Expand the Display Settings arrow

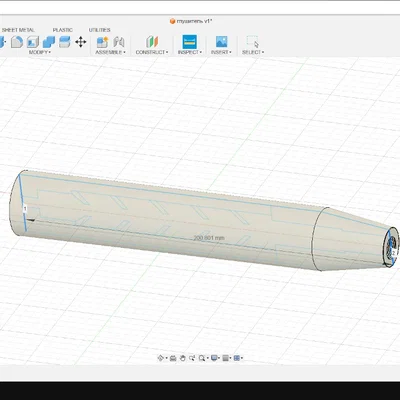219,358
